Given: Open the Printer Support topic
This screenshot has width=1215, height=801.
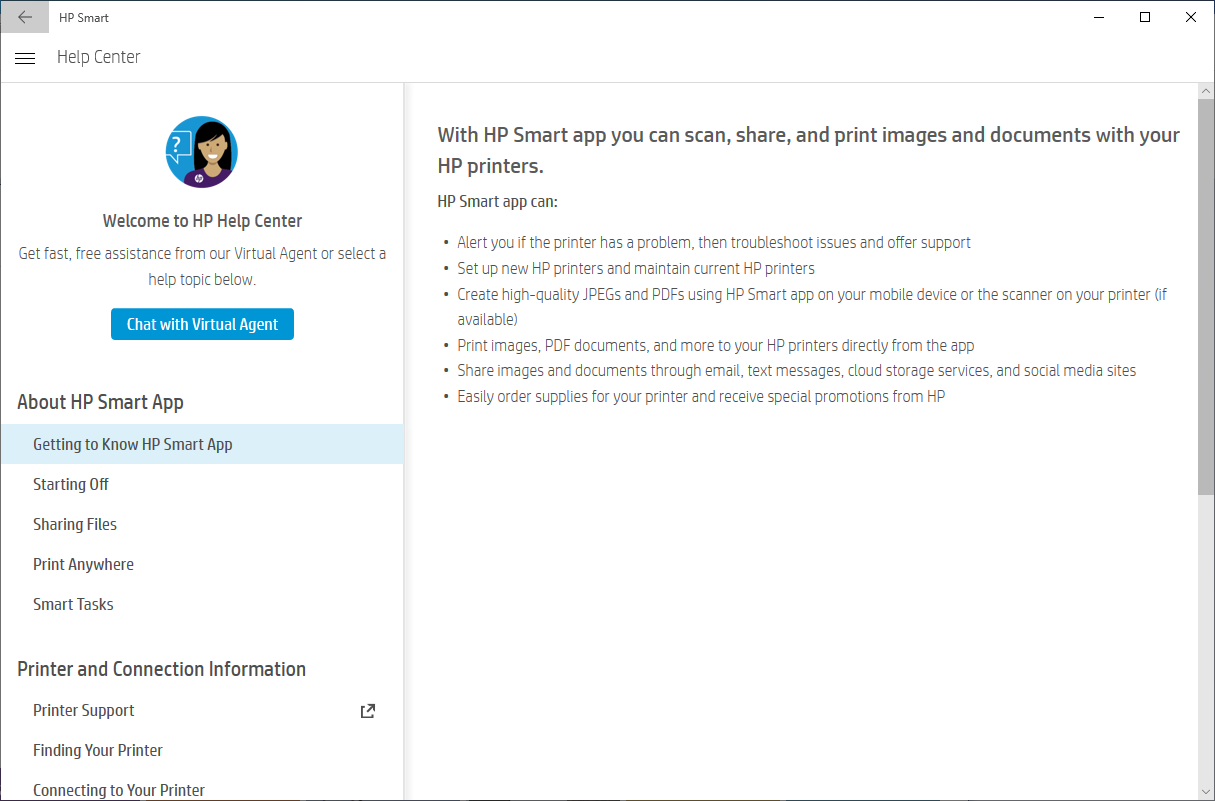Looking at the screenshot, I should pos(84,710).
